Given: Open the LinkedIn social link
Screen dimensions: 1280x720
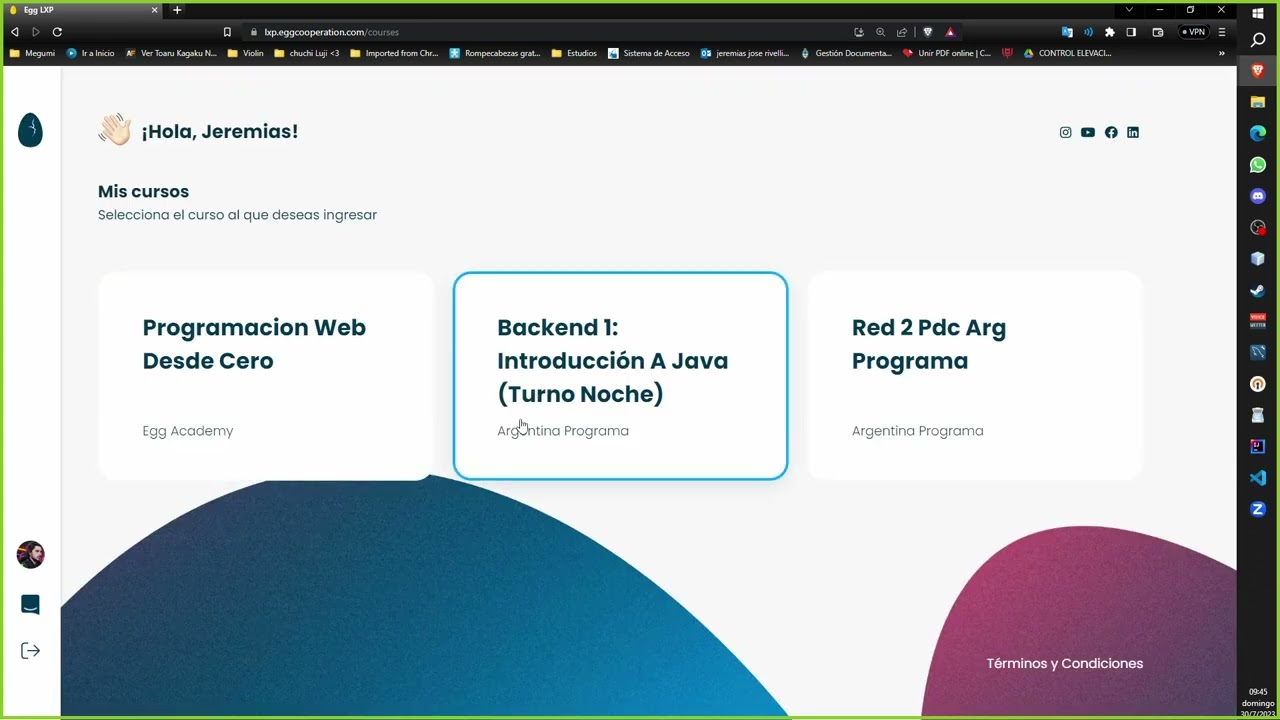Looking at the screenshot, I should 1133,132.
